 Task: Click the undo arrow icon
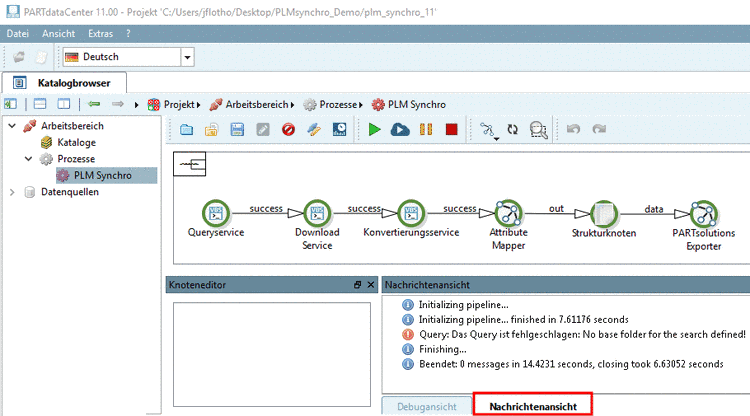click(573, 129)
